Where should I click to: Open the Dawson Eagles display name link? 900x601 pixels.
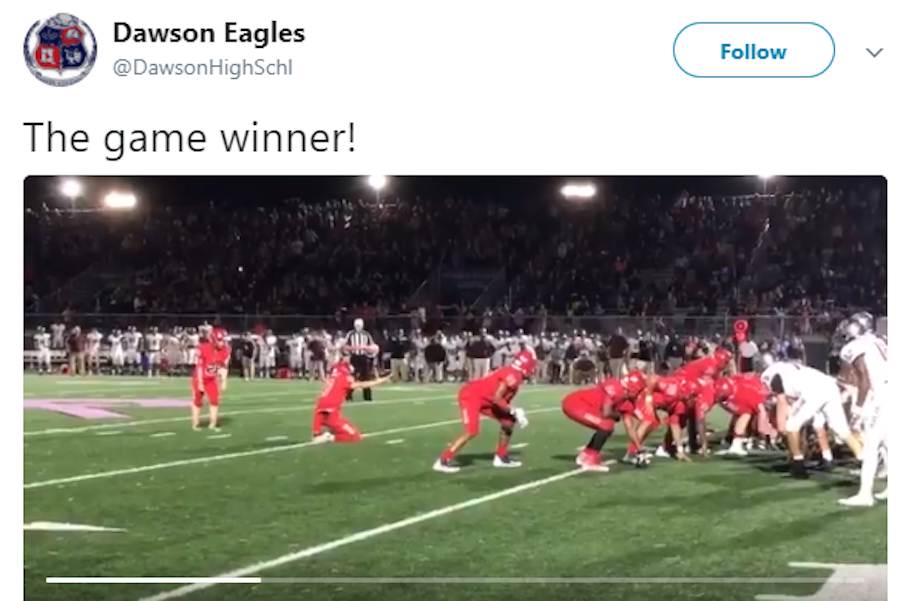tap(209, 33)
